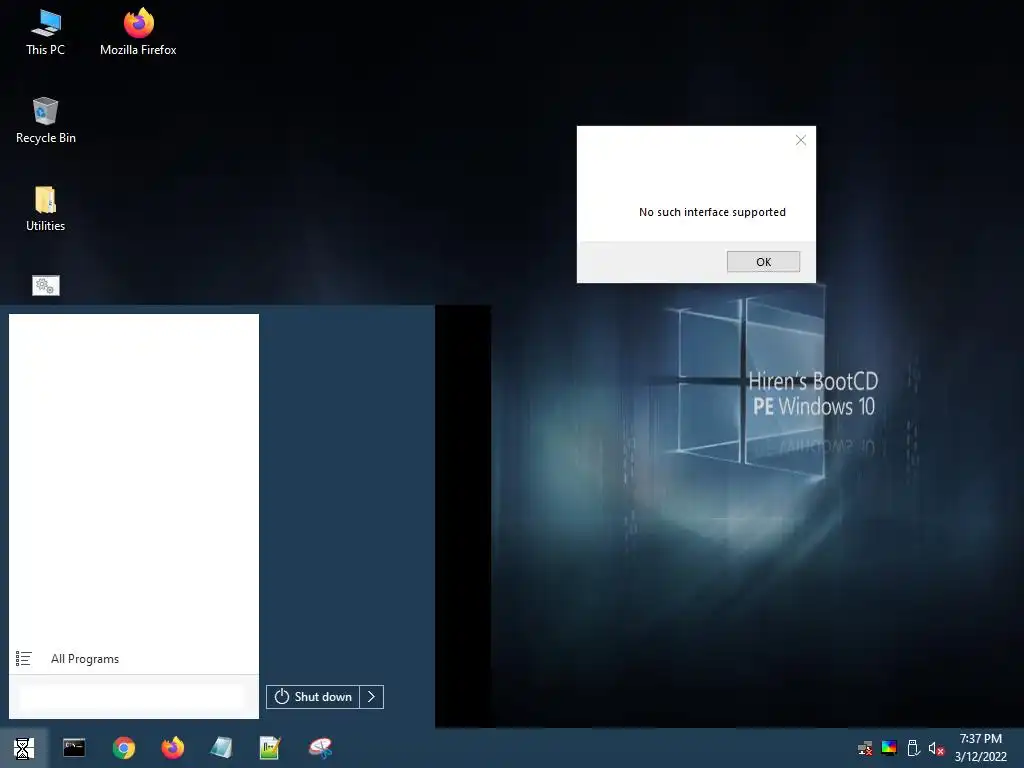The width and height of the screenshot is (1024, 768).
Task: Click the USB safely remove tray icon
Action: coord(914,748)
